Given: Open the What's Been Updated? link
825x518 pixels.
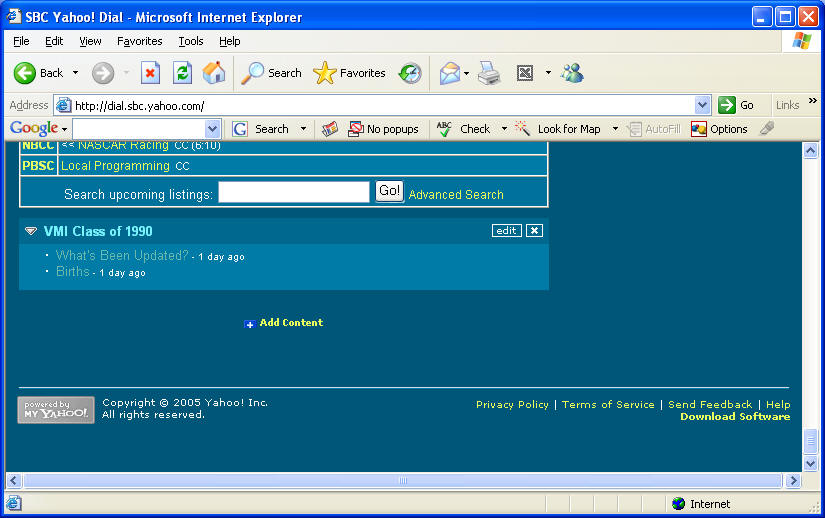Looking at the screenshot, I should [122, 256].
